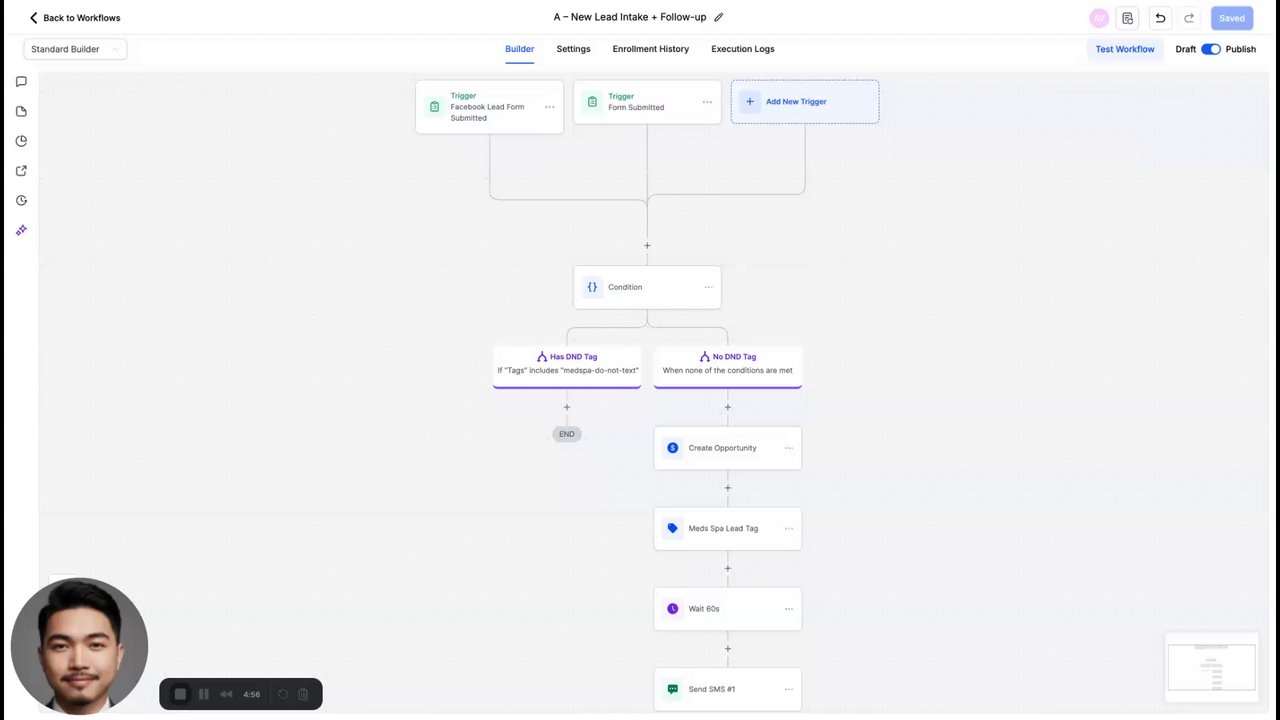Click the Test Workflow button
This screenshot has height=720, width=1280.
pyautogui.click(x=1124, y=49)
